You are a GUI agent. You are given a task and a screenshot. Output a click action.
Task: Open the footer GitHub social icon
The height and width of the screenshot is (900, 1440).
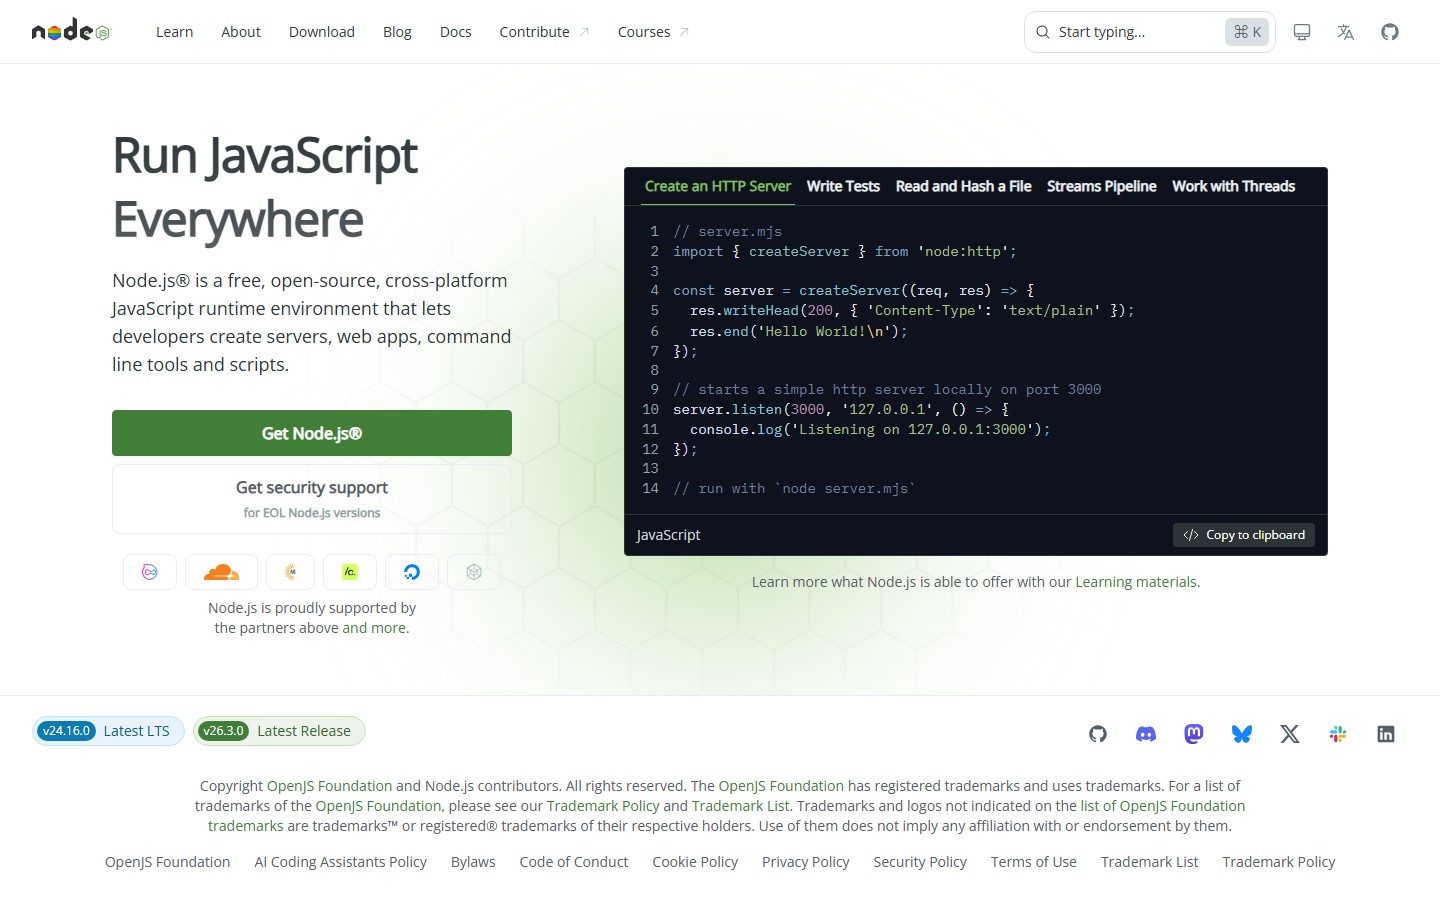(x=1098, y=734)
